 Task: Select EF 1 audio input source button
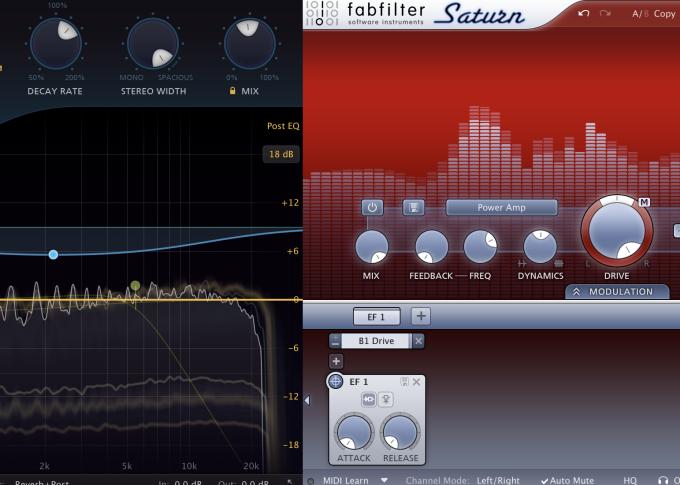tap(369, 399)
